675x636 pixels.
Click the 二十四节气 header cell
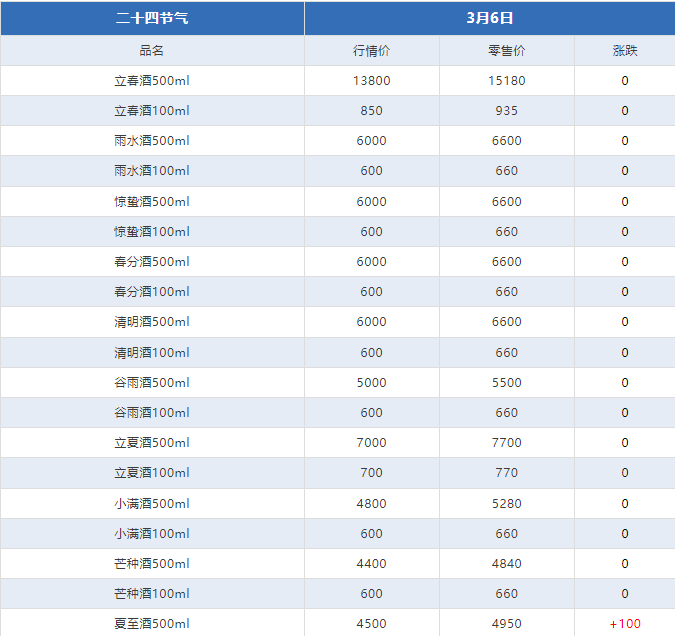152,18
